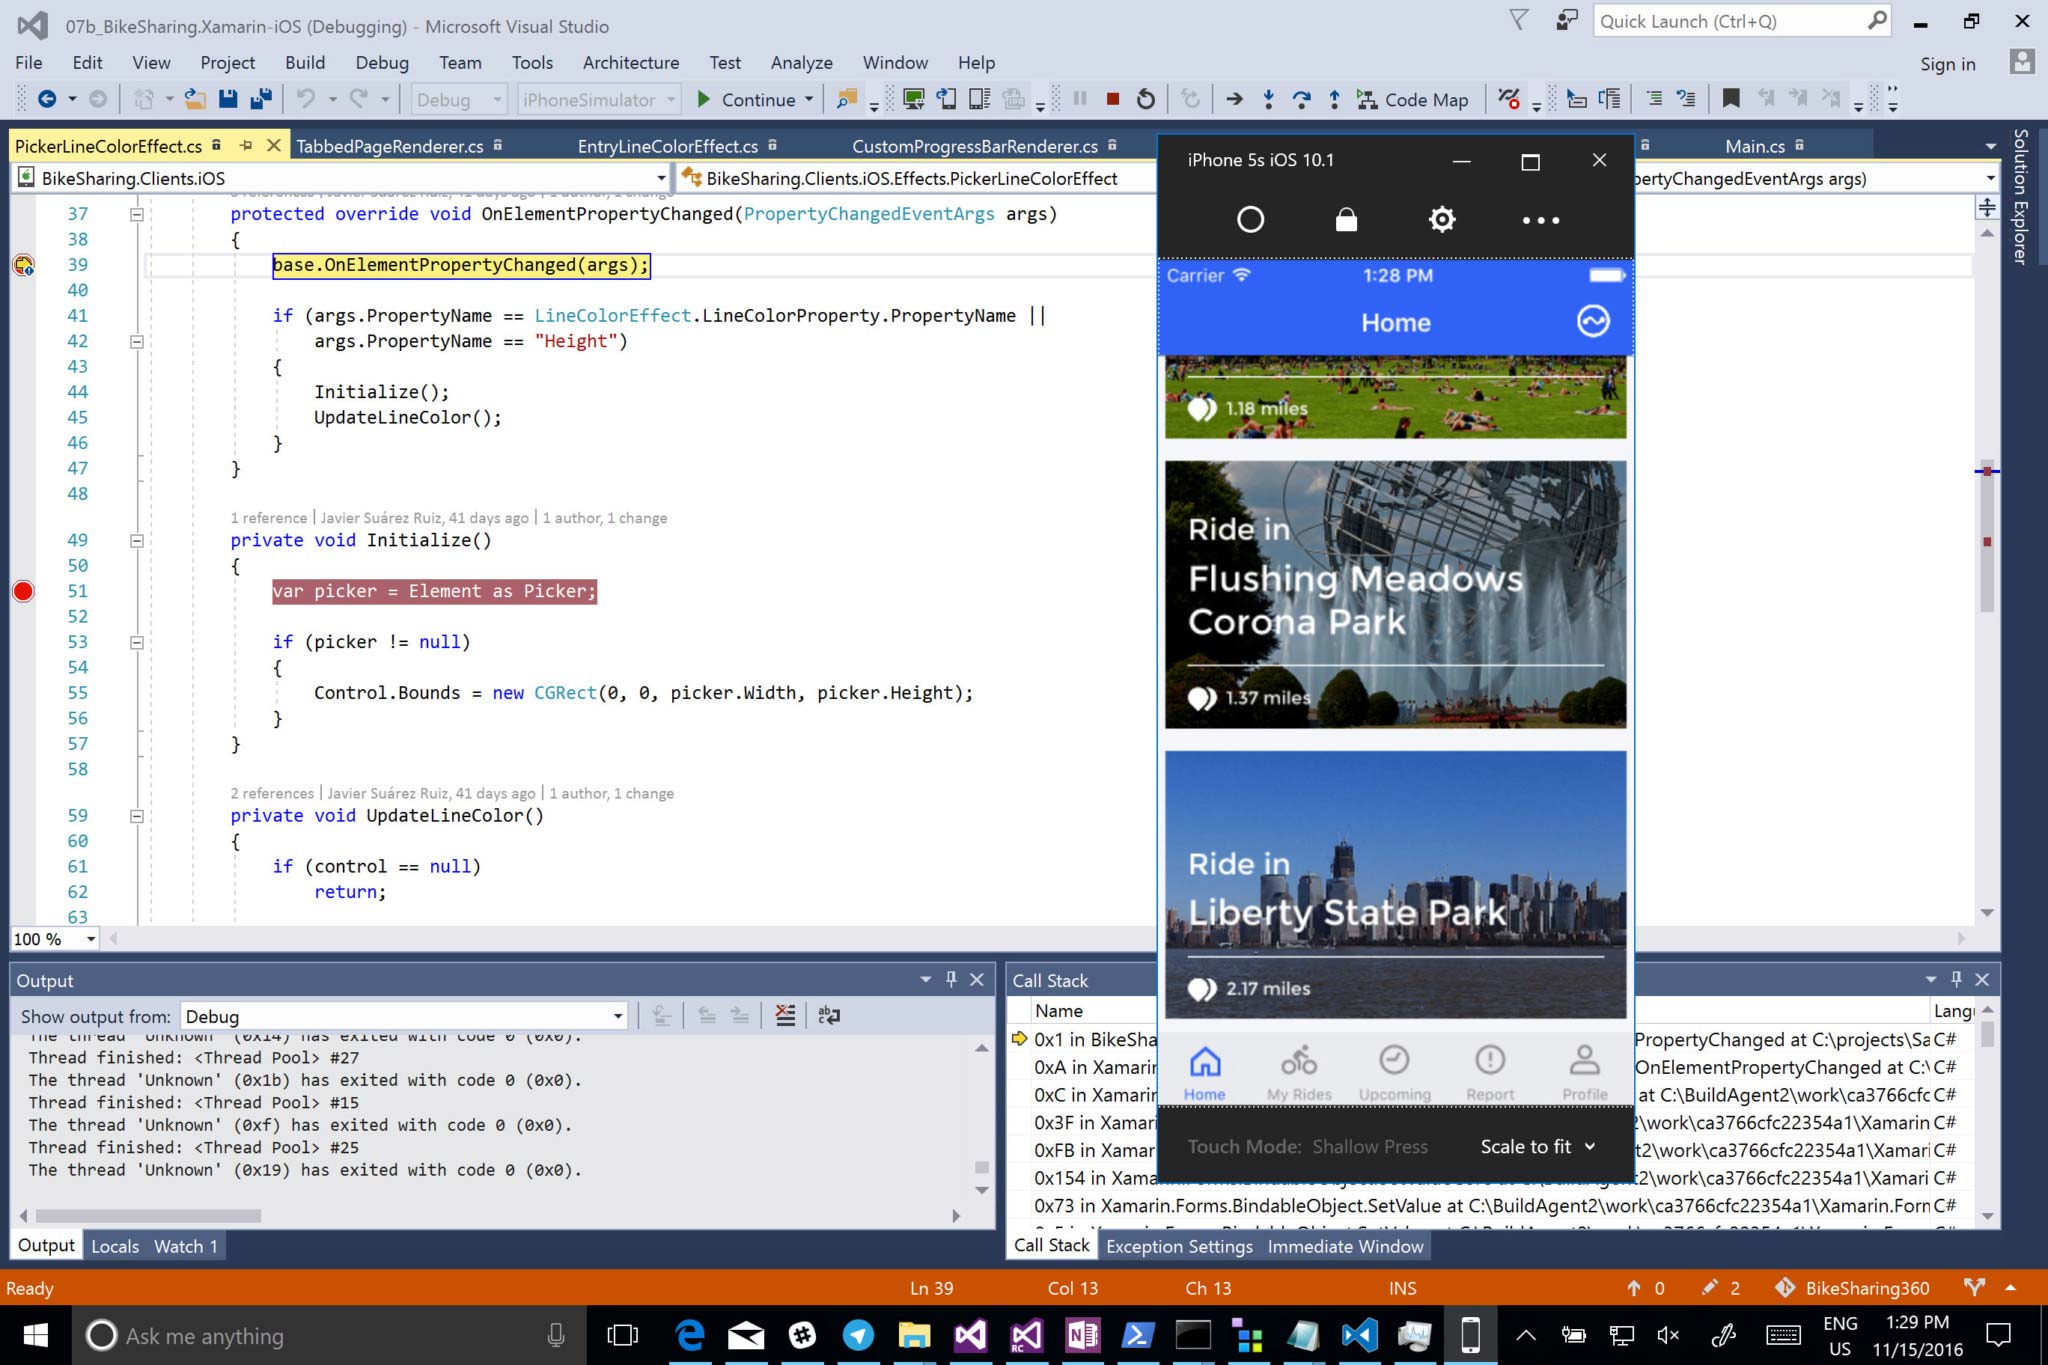
Task: Toggle word wrap in the Output window
Action: [x=828, y=1015]
